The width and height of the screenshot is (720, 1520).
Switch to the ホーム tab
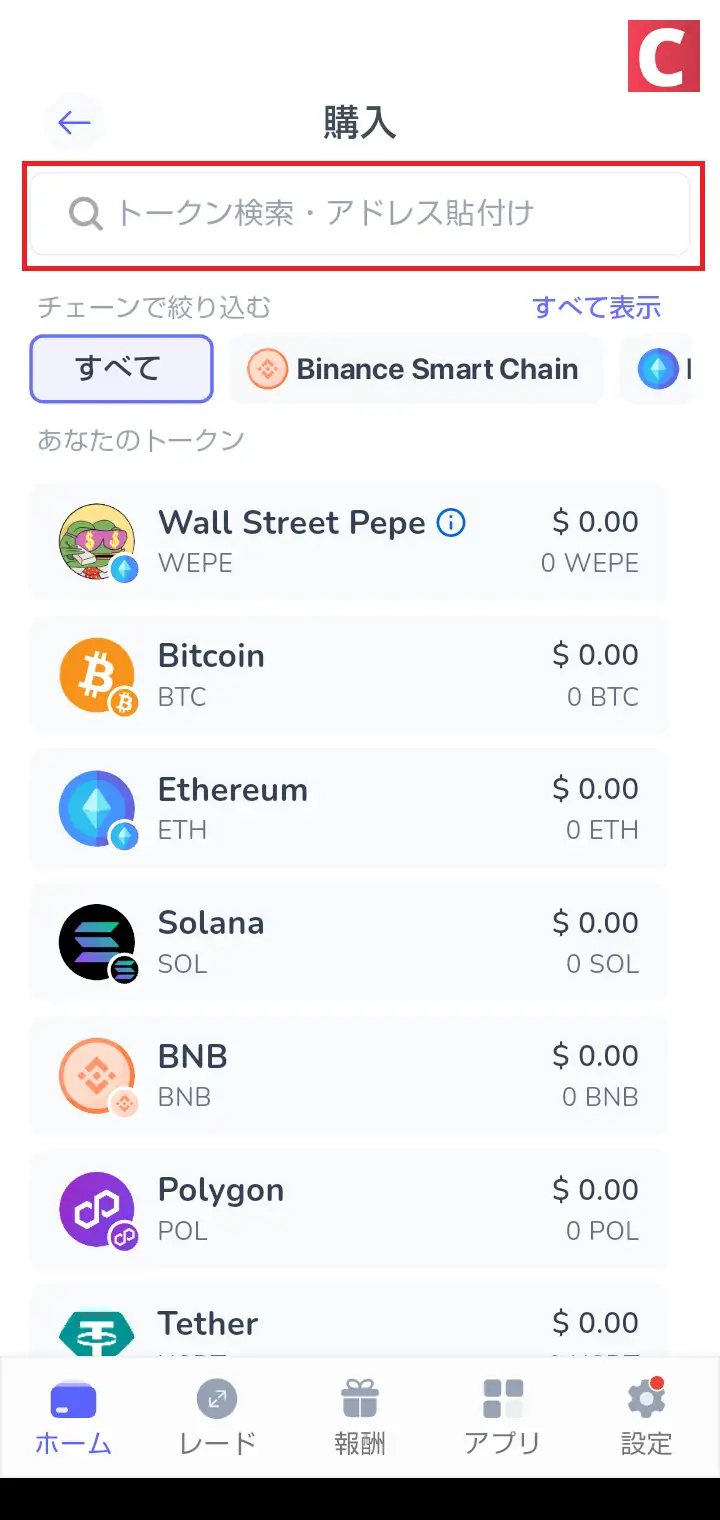point(73,1417)
